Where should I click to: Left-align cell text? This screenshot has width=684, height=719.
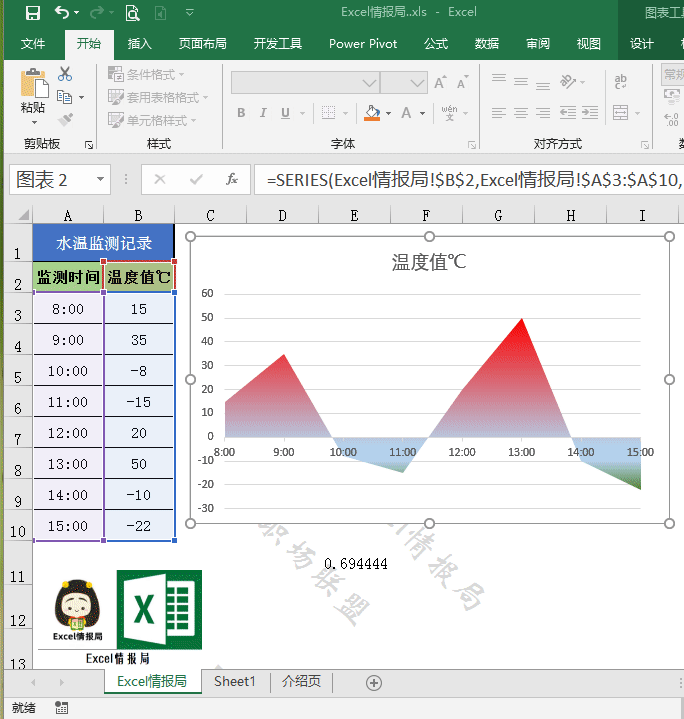499,113
